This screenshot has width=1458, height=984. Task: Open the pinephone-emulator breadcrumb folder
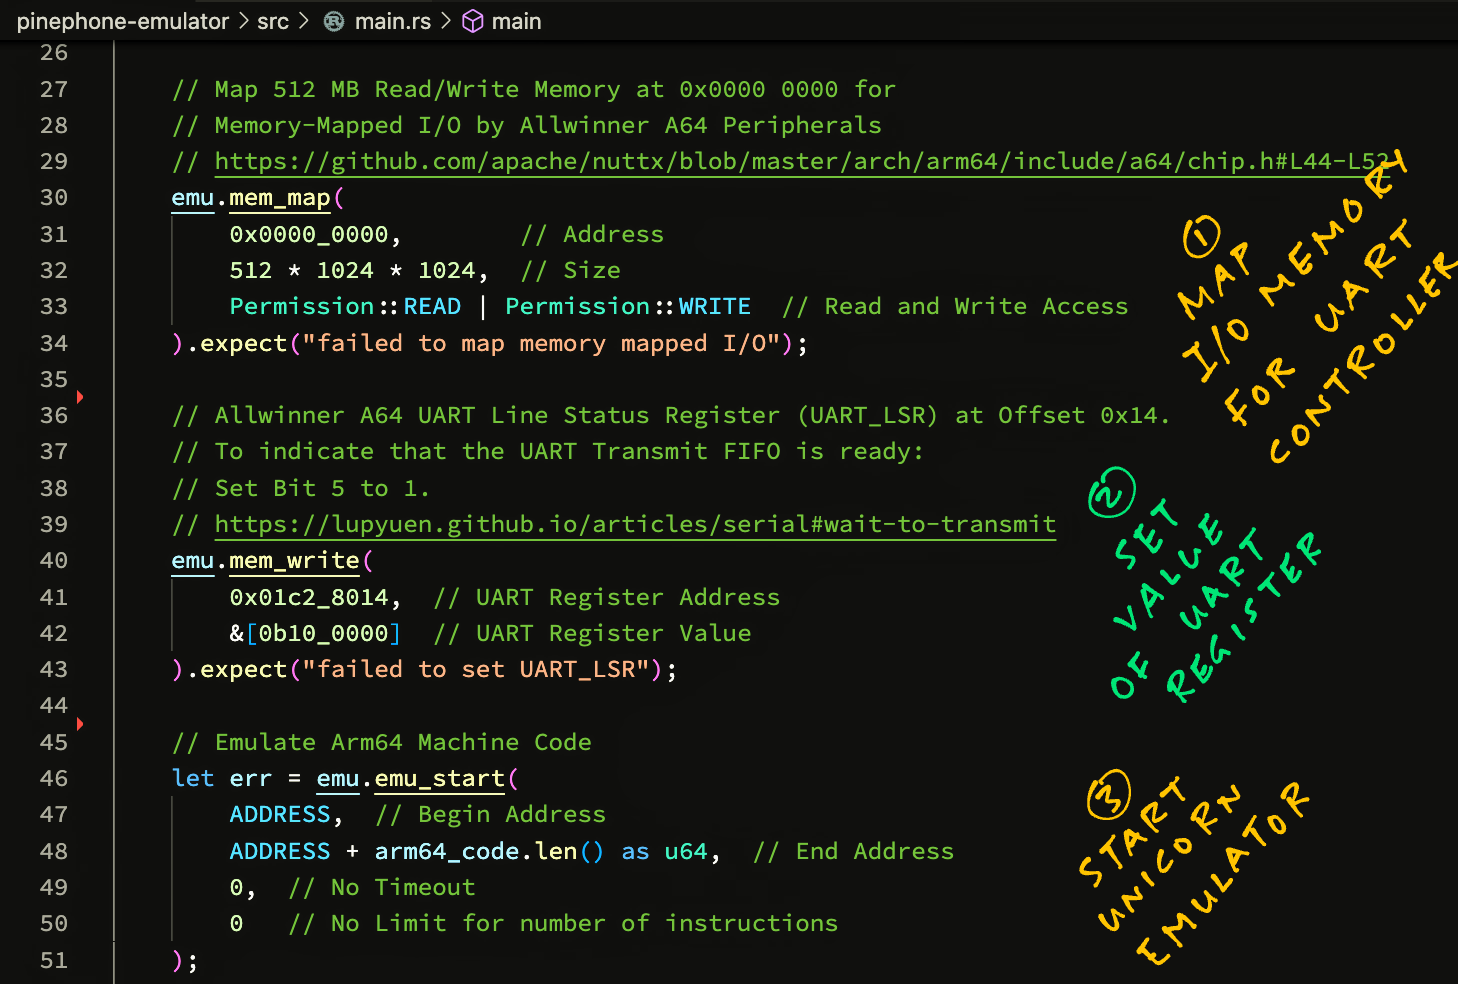pyautogui.click(x=122, y=21)
